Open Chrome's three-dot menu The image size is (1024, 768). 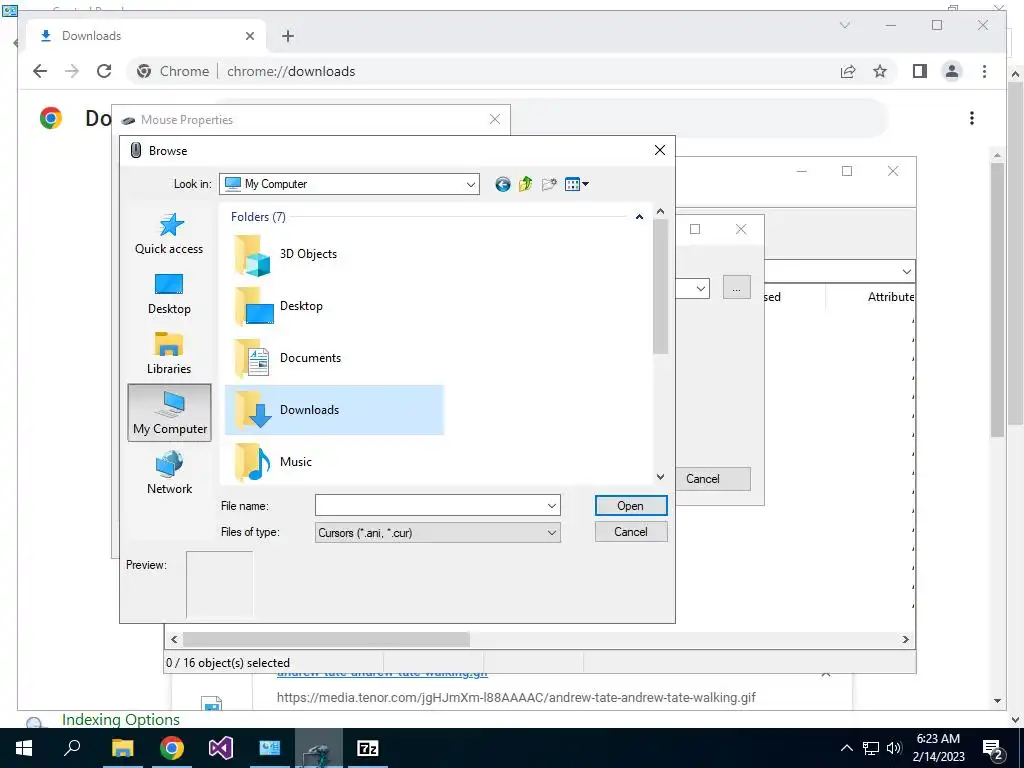tap(984, 71)
